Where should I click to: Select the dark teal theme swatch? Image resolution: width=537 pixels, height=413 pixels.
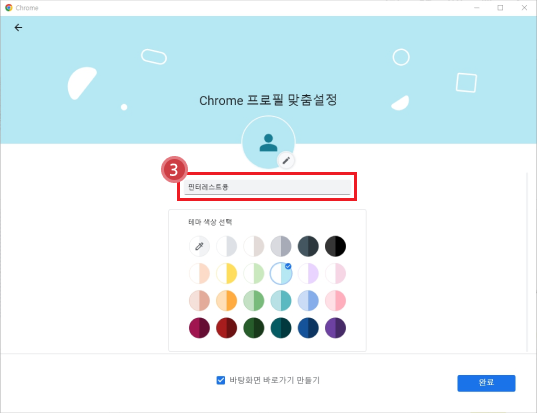coord(281,328)
